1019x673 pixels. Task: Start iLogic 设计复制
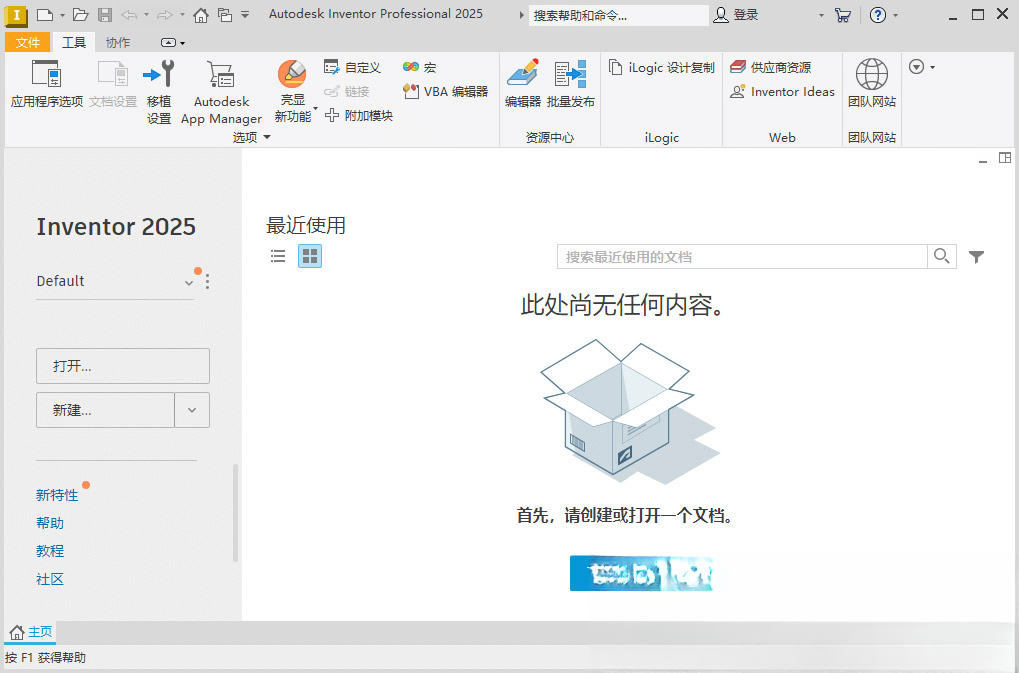tap(662, 68)
